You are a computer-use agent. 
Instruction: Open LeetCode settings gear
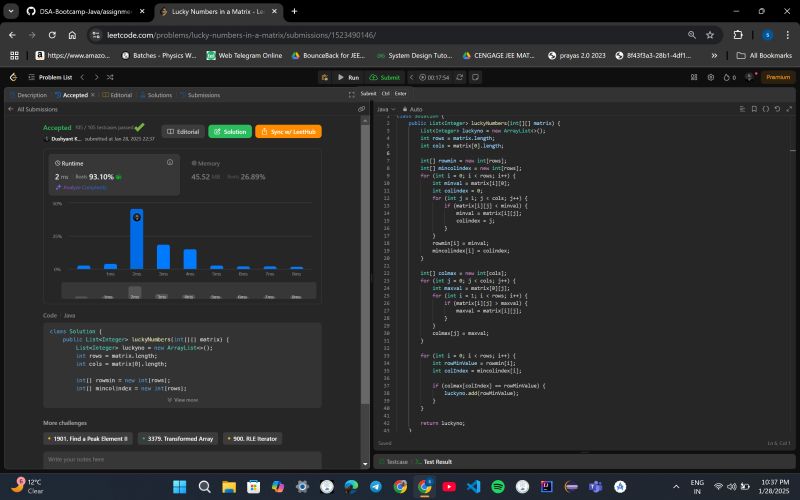tap(711, 78)
